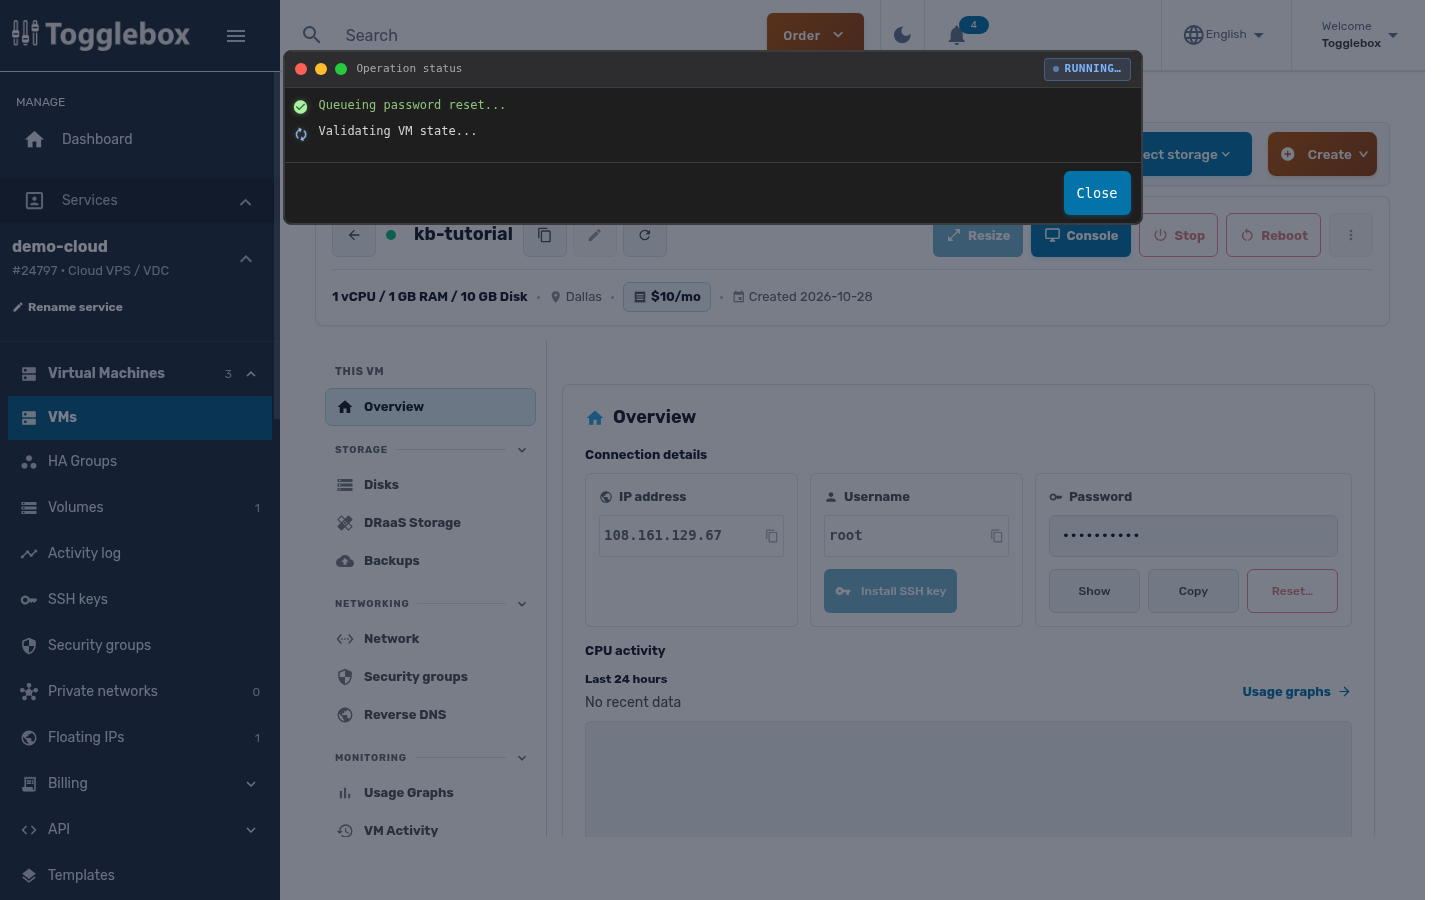Screen dimensions: 1440x900
Task: Collapse the Services section
Action: pyautogui.click(x=246, y=202)
